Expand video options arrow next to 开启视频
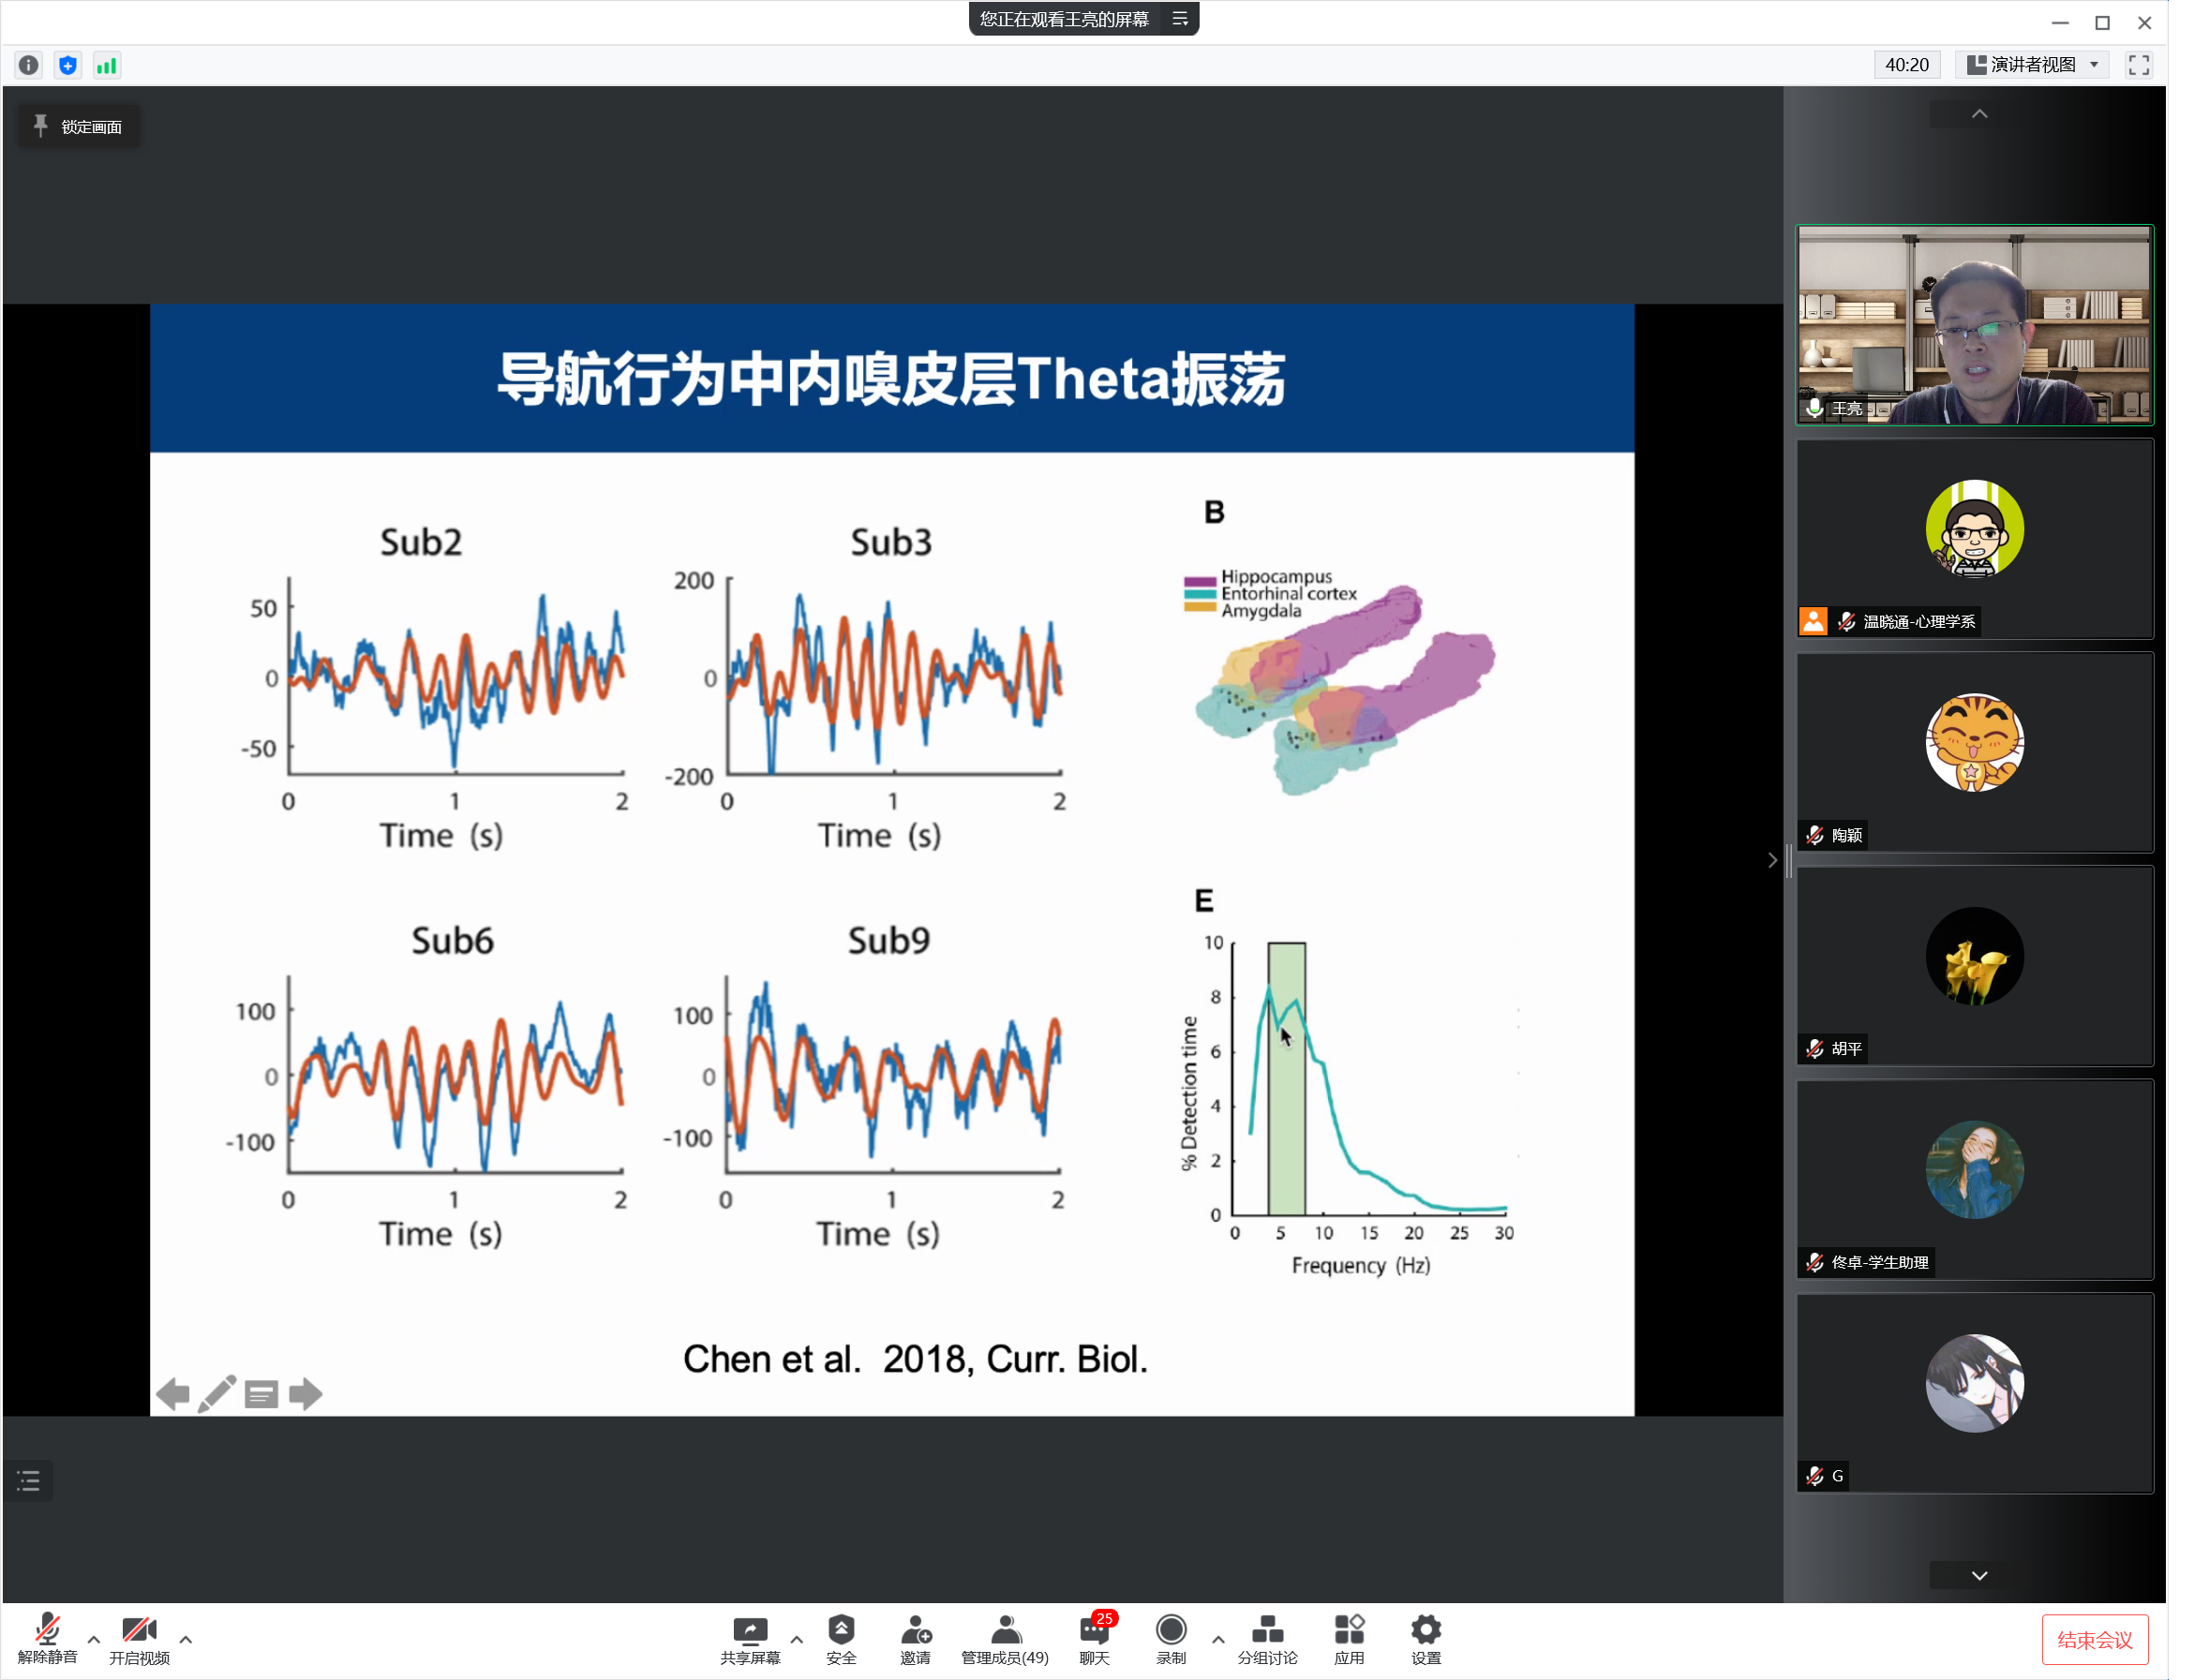 point(186,1639)
